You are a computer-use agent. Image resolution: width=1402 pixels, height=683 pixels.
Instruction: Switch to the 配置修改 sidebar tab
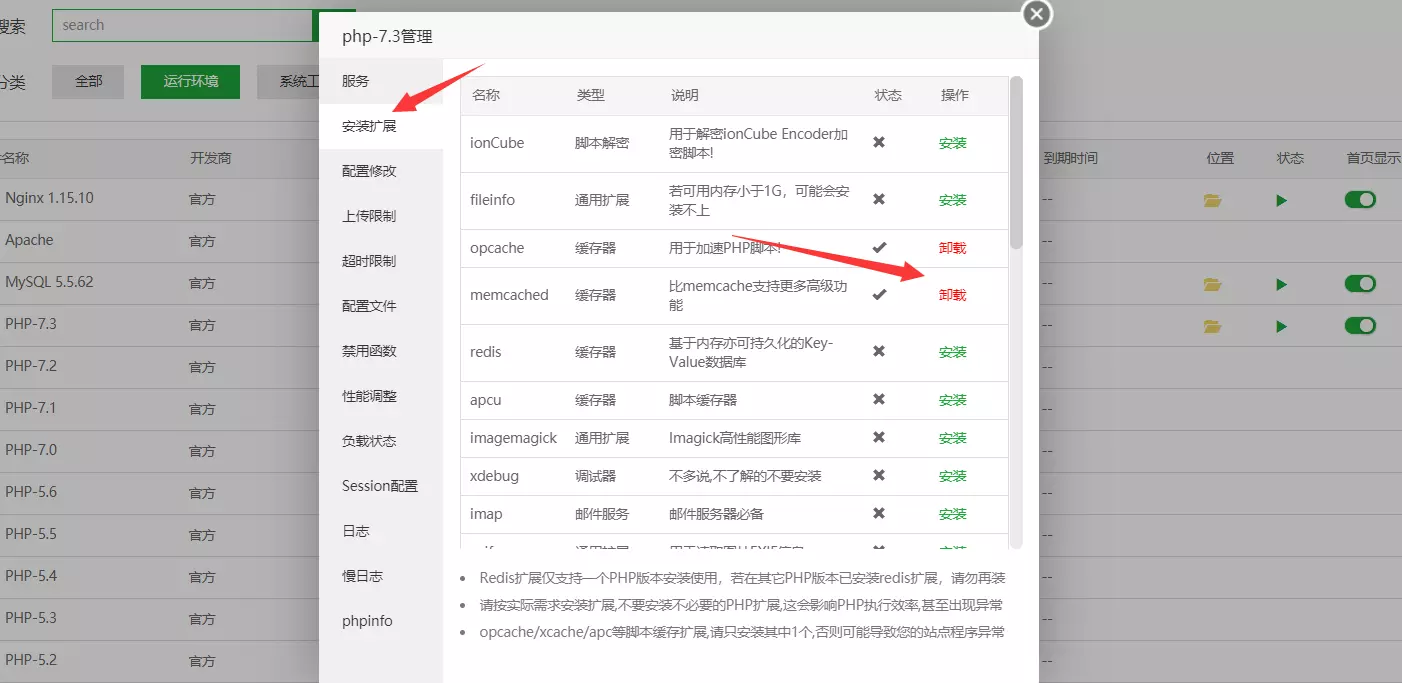(369, 171)
